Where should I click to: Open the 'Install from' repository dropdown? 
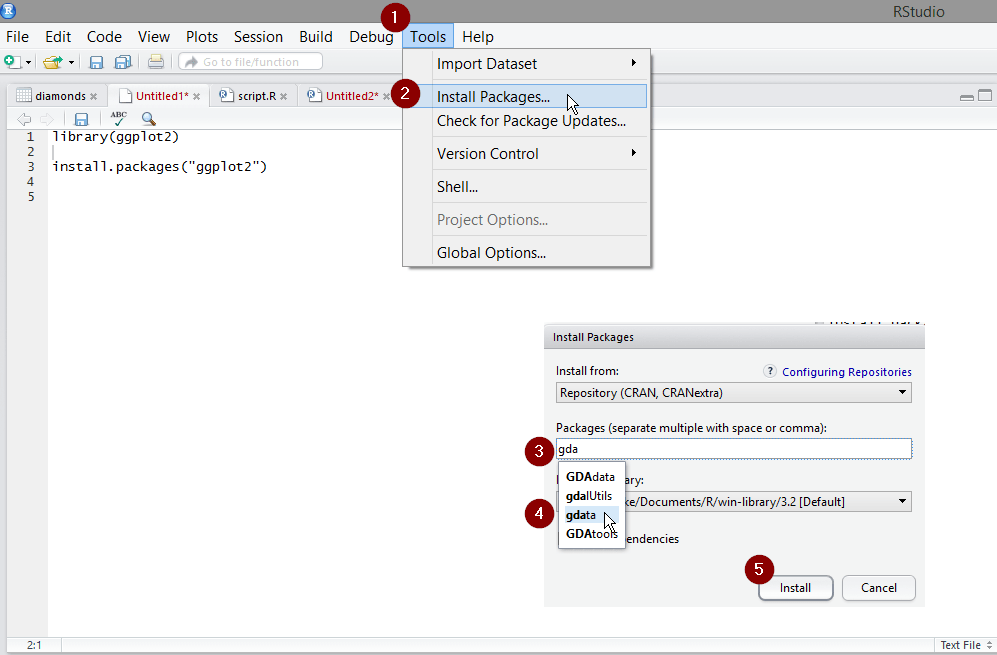pyautogui.click(x=733, y=392)
